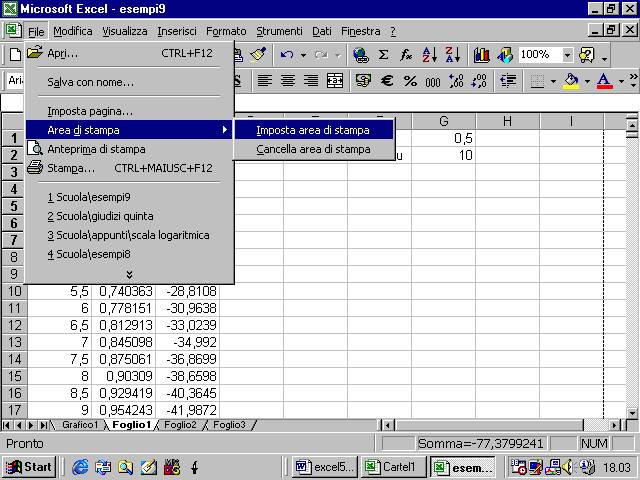The height and width of the screenshot is (480, 640).
Task: Select row header 12
Action: pyautogui.click(x=14, y=325)
